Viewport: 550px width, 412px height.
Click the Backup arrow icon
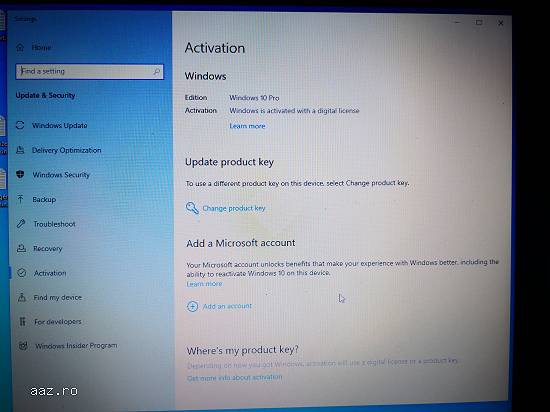[21, 199]
